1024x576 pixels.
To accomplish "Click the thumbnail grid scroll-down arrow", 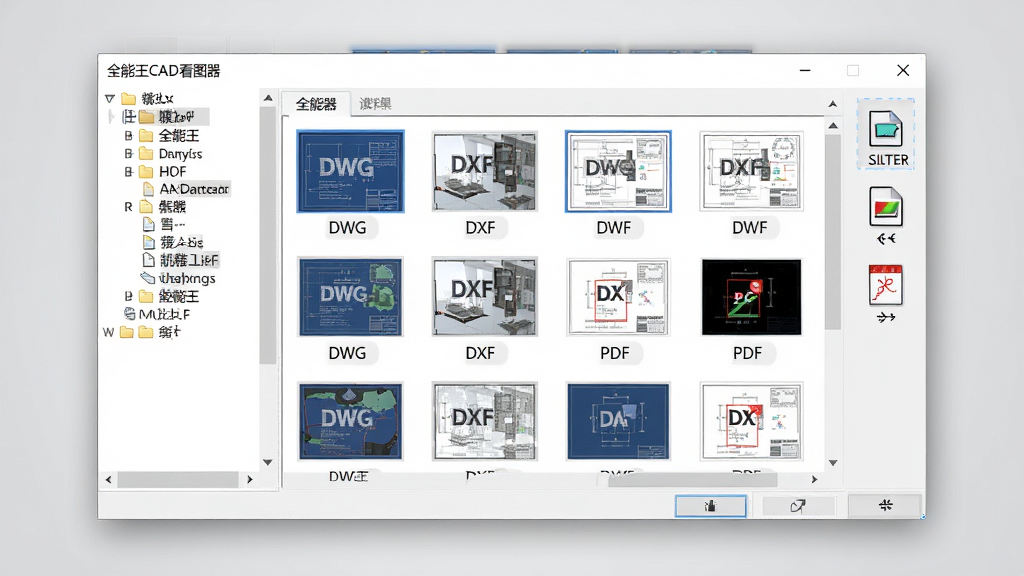I will coord(833,462).
